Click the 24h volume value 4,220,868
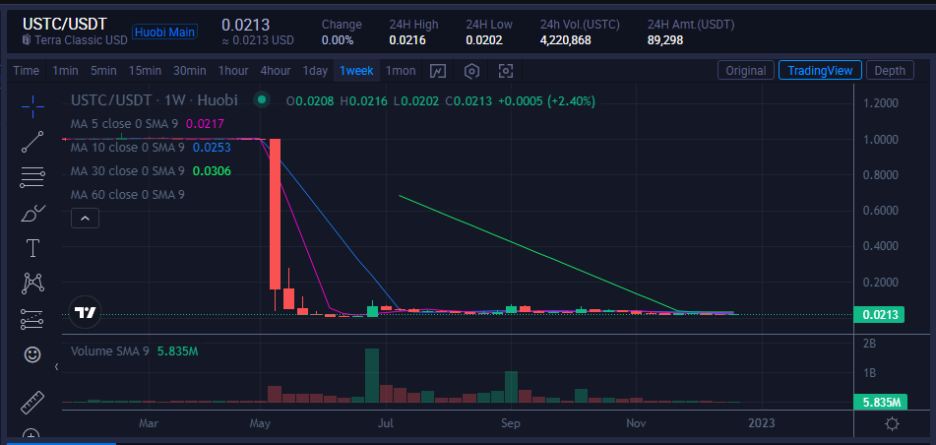The image size is (936, 445). point(565,40)
